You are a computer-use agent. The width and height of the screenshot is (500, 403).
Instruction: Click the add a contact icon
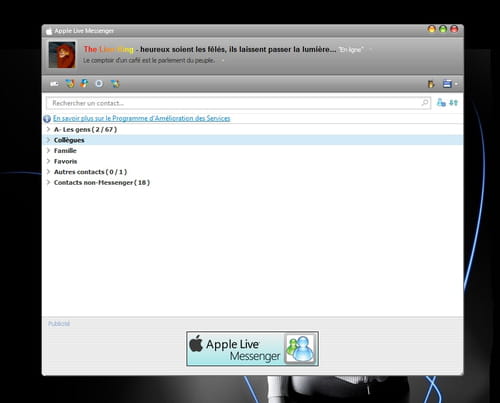pos(441,102)
